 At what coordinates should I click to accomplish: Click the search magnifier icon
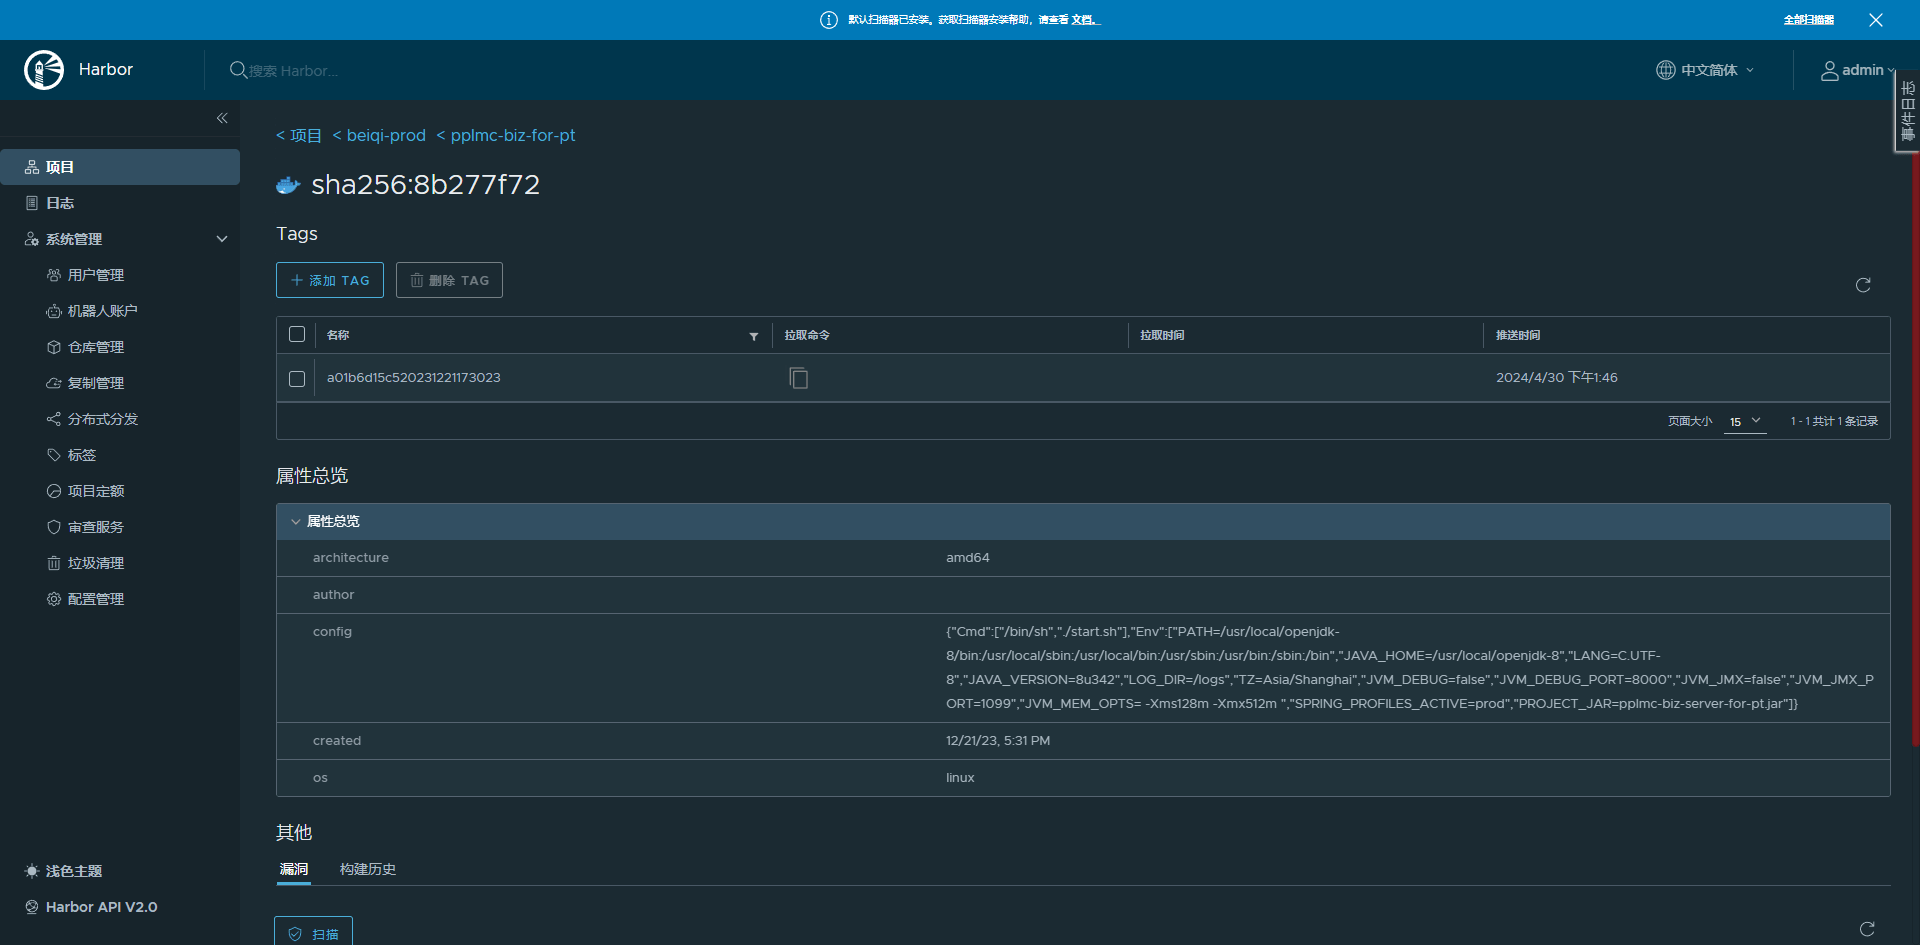(238, 70)
